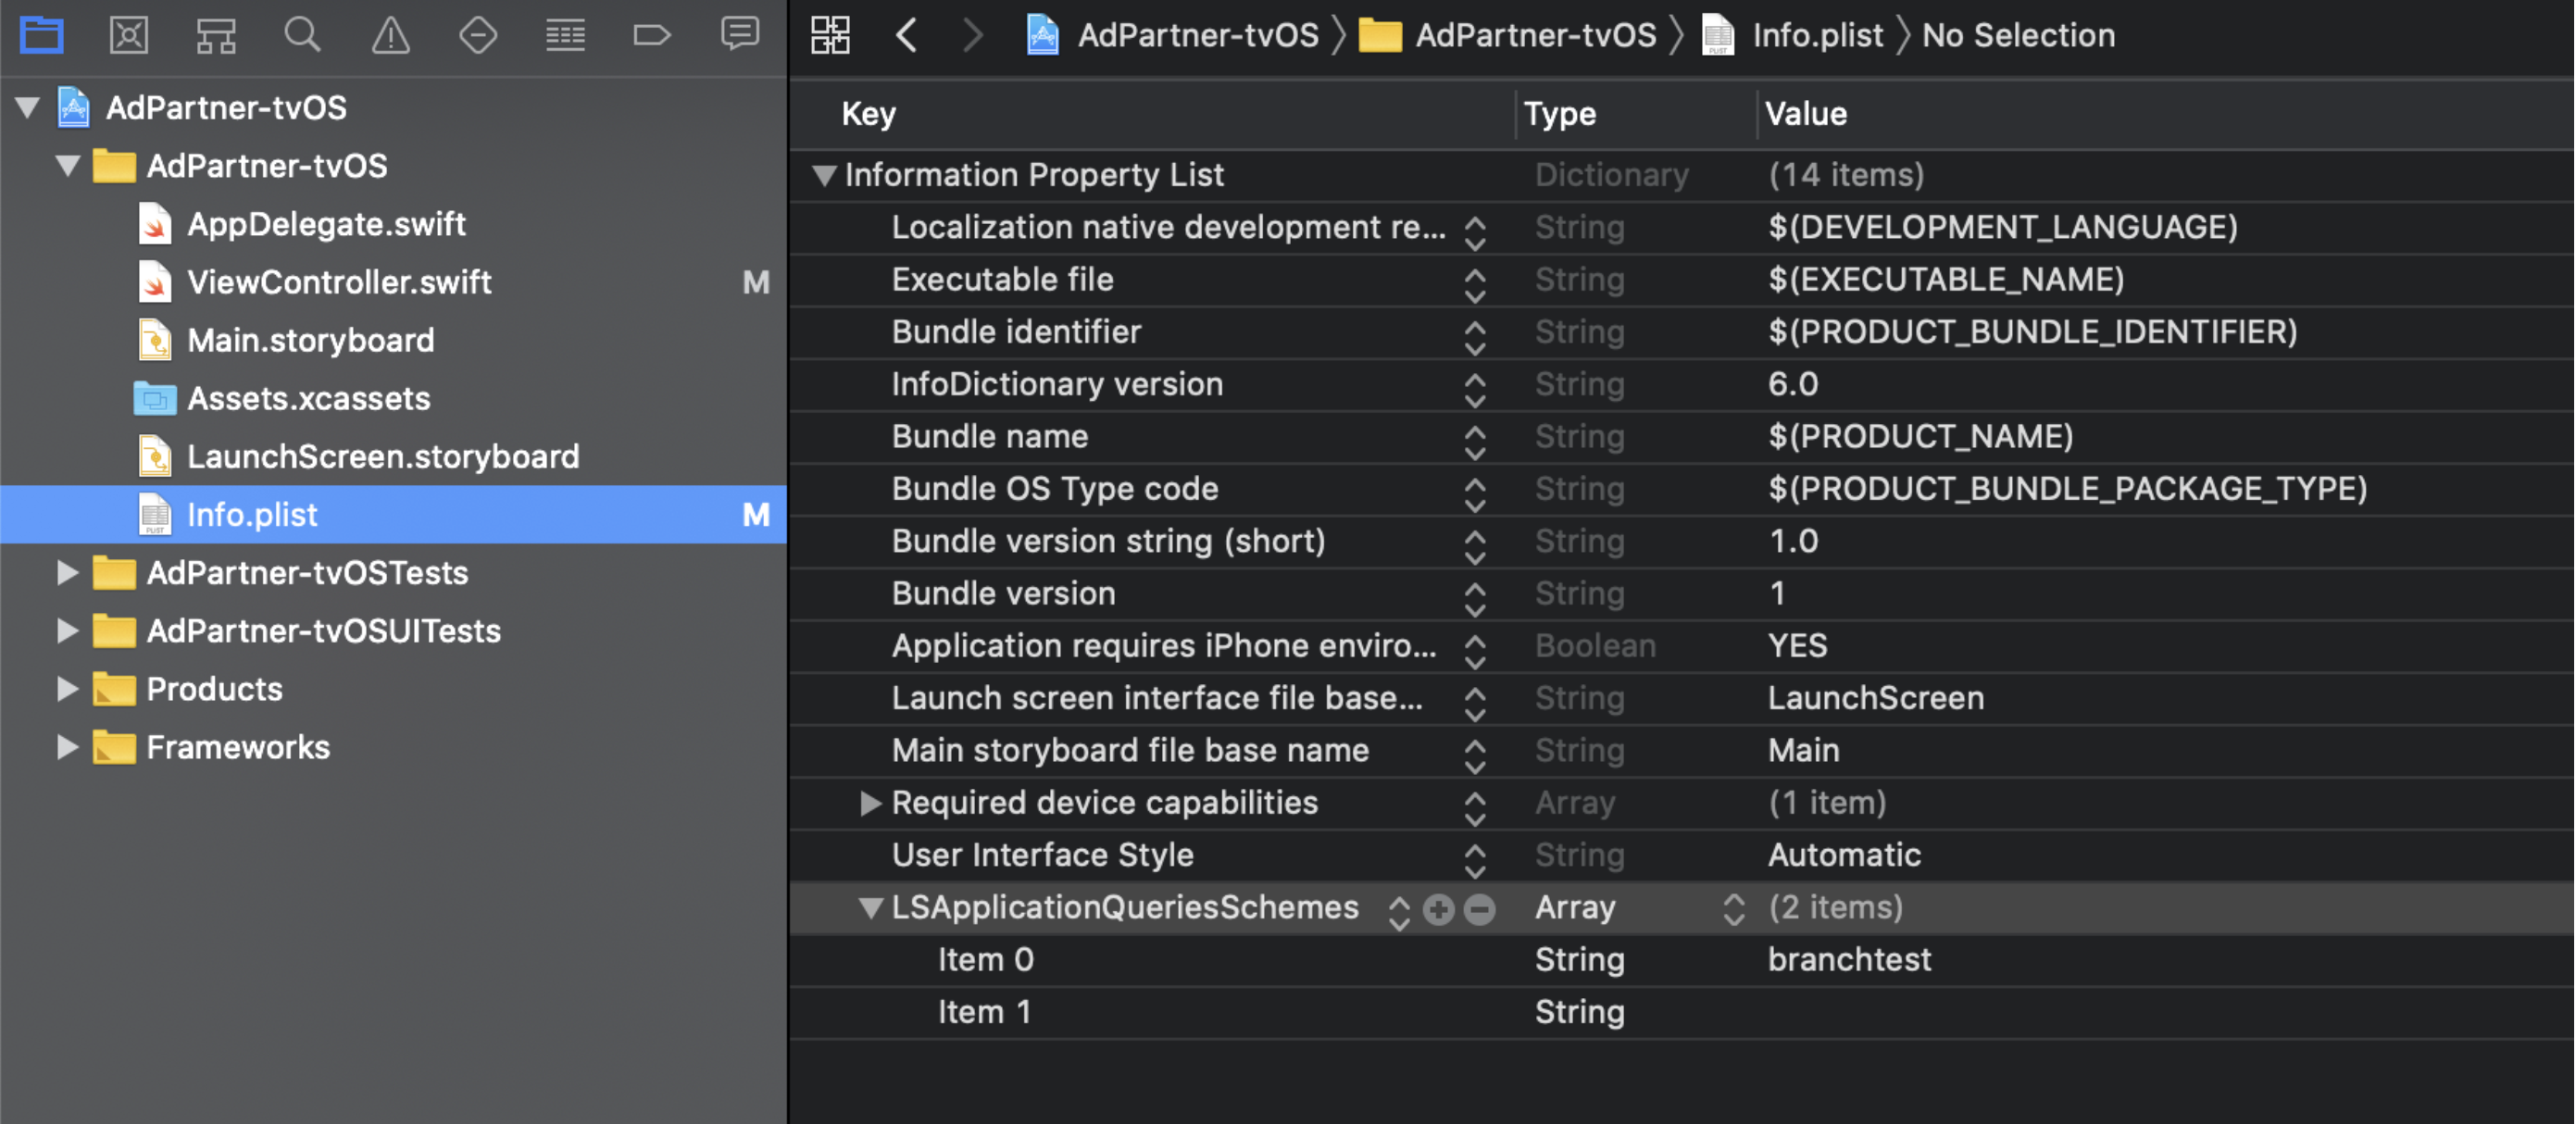This screenshot has width=2576, height=1124.
Task: Open the Report navigator speech icon
Action: point(740,34)
